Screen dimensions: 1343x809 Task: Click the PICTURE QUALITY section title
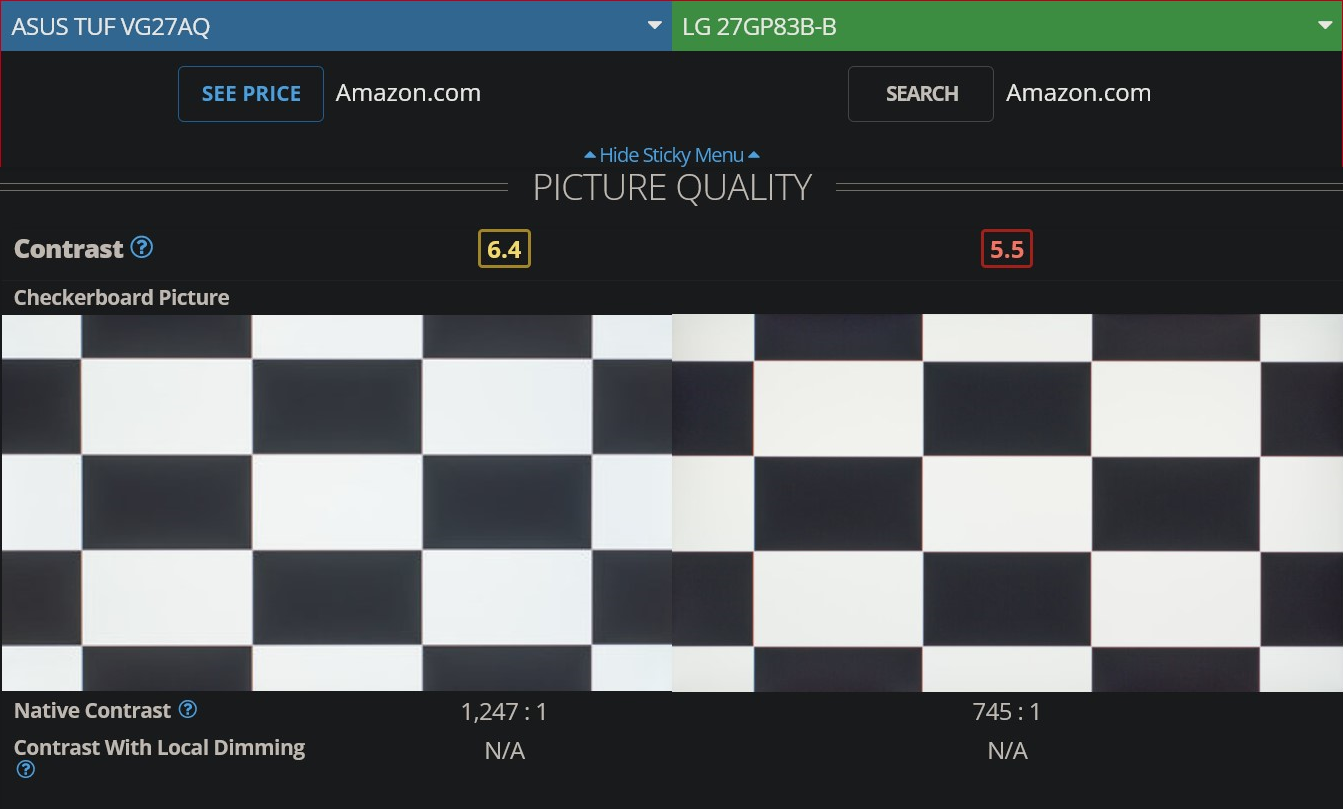(672, 188)
